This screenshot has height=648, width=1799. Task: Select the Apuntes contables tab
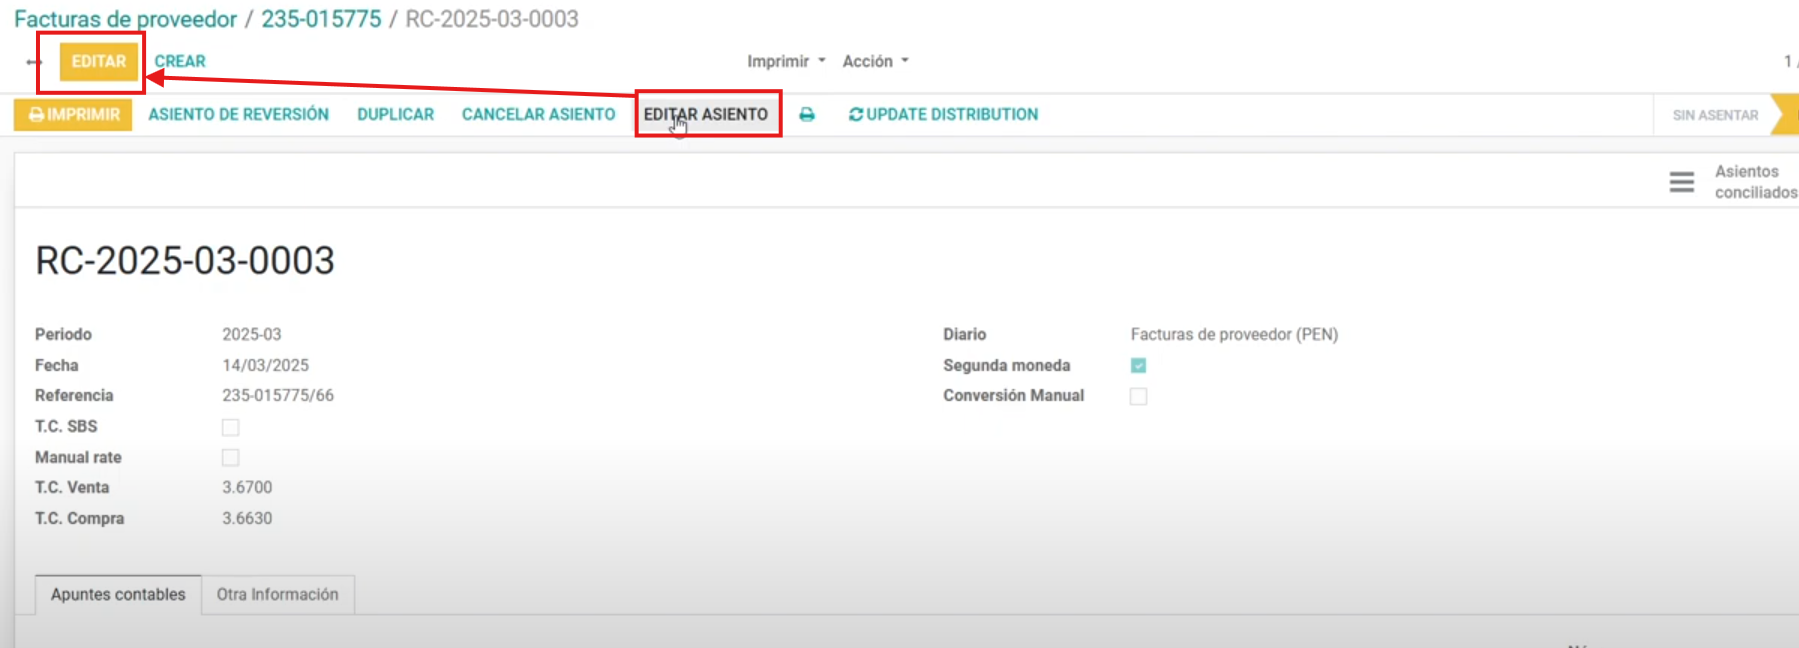coord(118,595)
